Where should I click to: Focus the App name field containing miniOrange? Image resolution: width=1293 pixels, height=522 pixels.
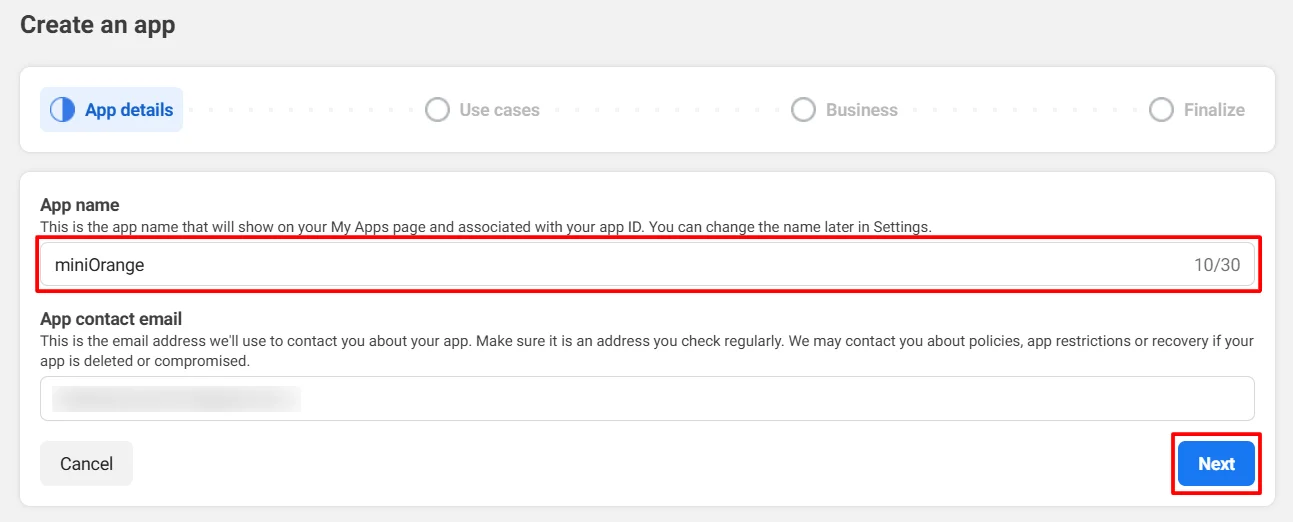pos(600,265)
